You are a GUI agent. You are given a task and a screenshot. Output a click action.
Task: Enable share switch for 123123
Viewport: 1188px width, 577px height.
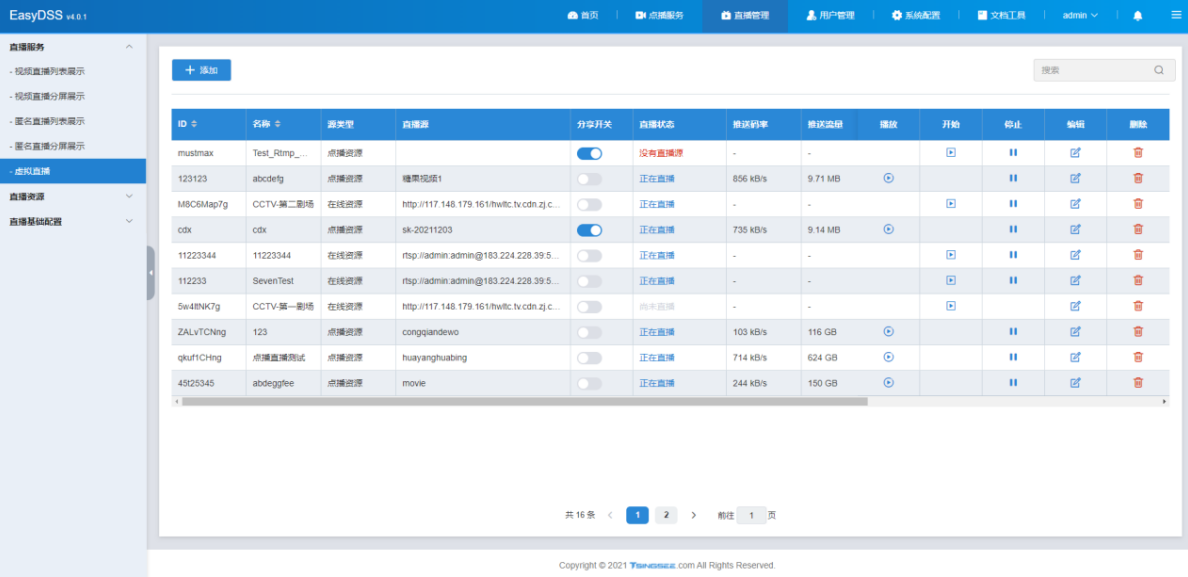tap(589, 179)
